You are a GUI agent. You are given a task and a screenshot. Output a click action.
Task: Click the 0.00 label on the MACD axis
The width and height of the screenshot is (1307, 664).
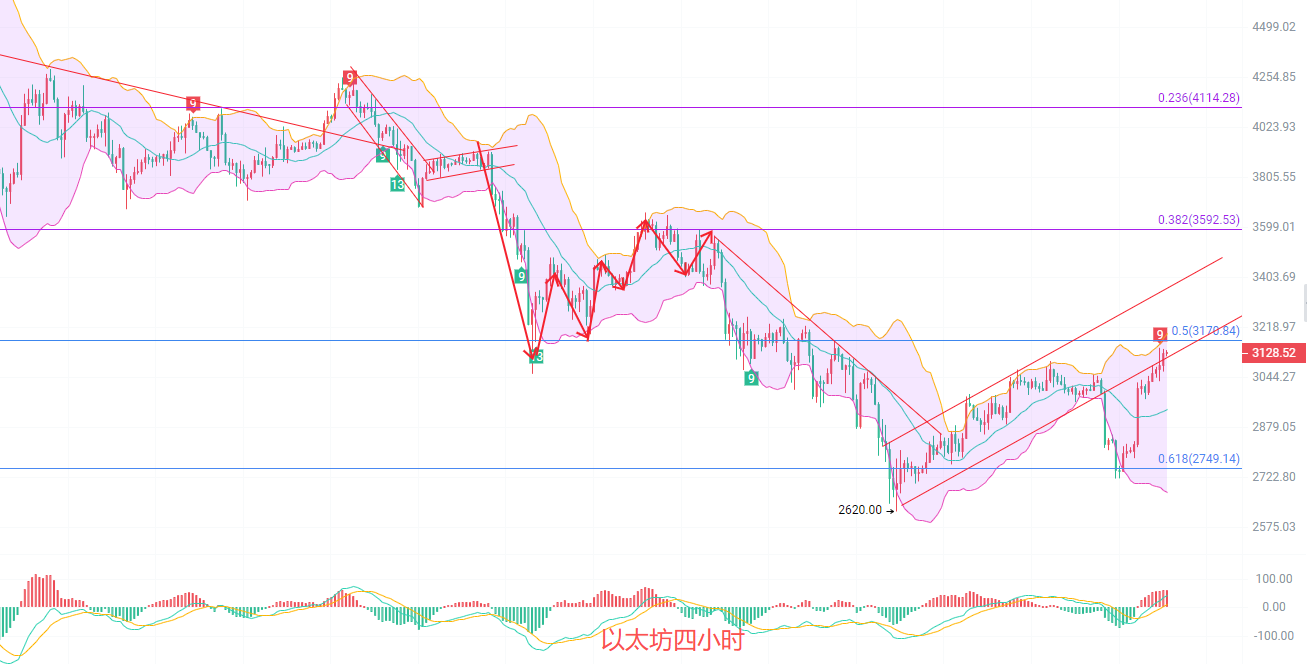(x=1273, y=607)
